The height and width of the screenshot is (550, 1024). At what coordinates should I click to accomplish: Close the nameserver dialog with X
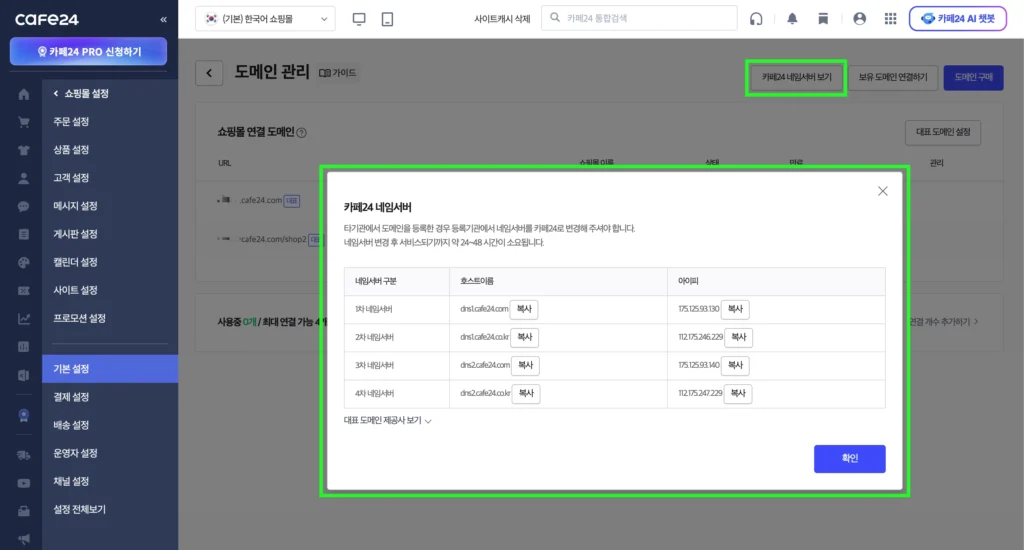(882, 191)
